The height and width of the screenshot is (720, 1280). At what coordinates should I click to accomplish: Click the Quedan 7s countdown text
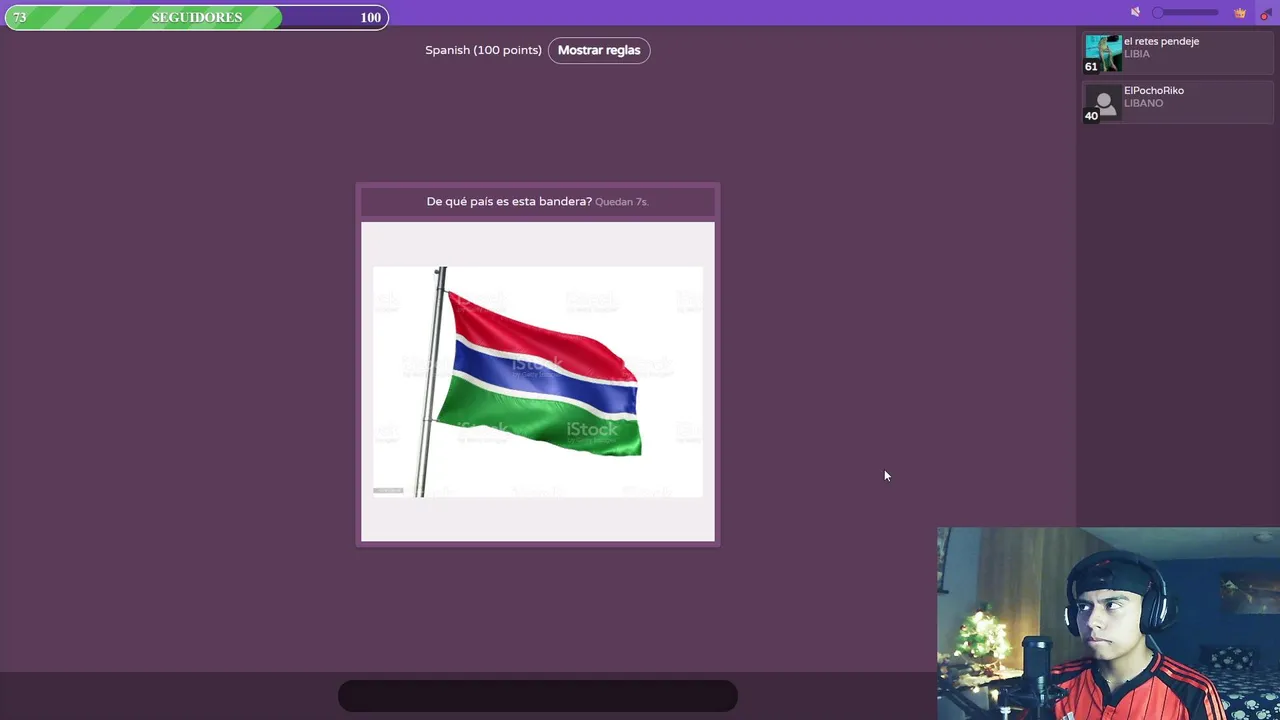point(622,202)
